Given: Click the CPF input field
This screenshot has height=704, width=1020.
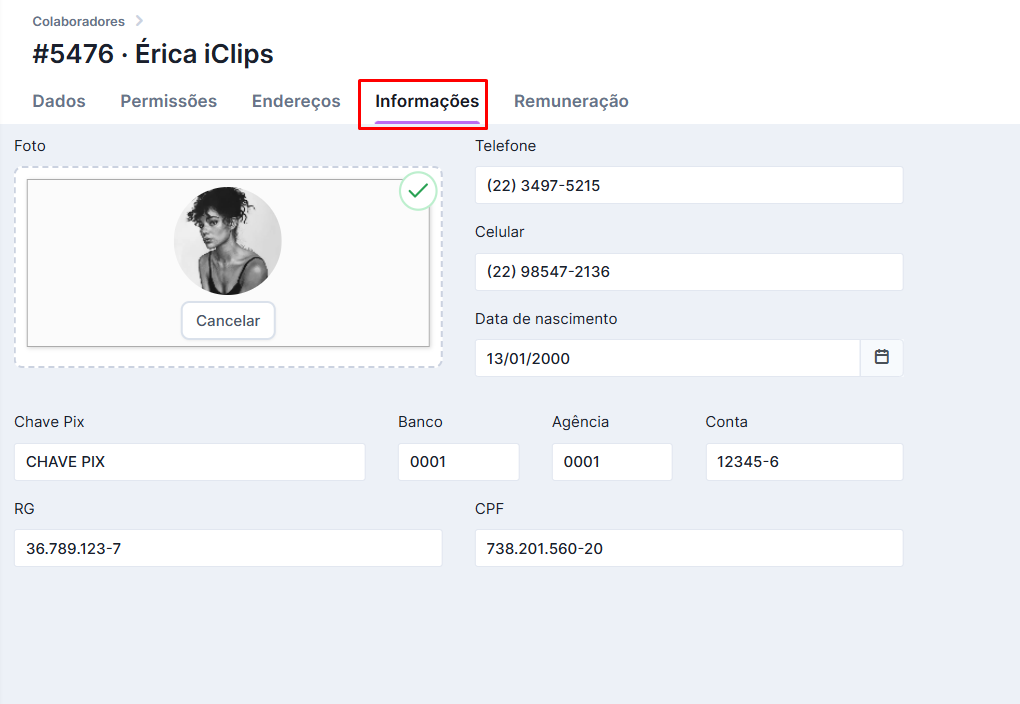Looking at the screenshot, I should [688, 548].
